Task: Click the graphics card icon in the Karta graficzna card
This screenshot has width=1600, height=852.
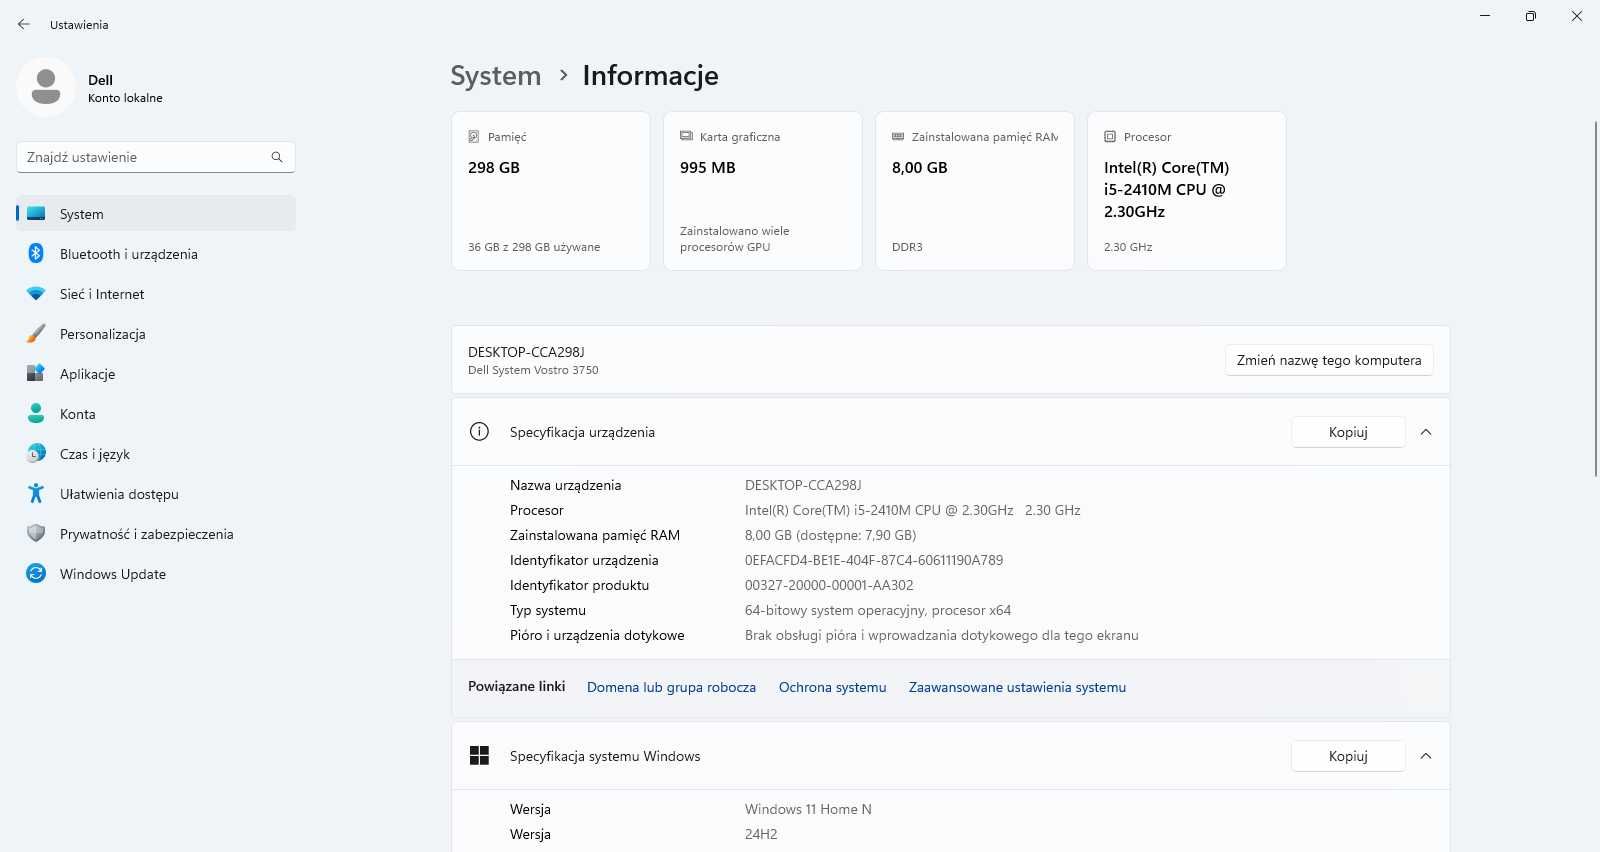Action: coord(686,137)
